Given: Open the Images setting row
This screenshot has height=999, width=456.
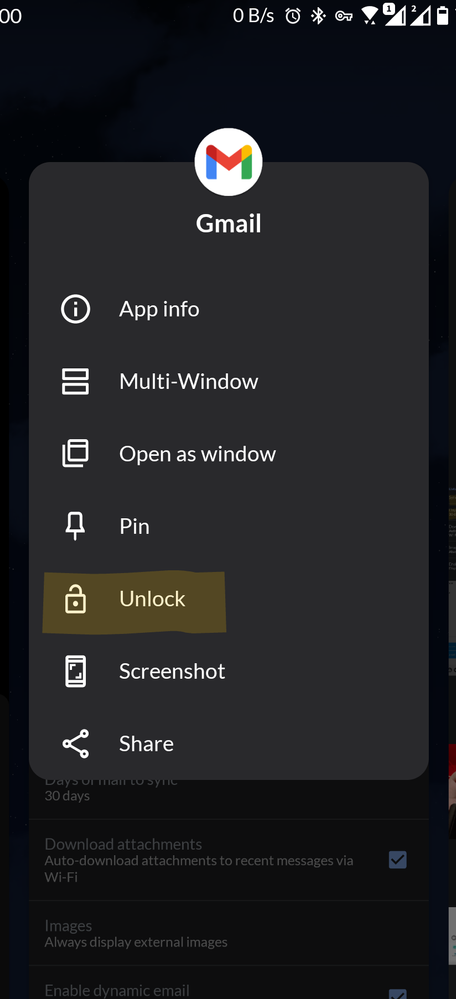Looking at the screenshot, I should [x=229, y=933].
